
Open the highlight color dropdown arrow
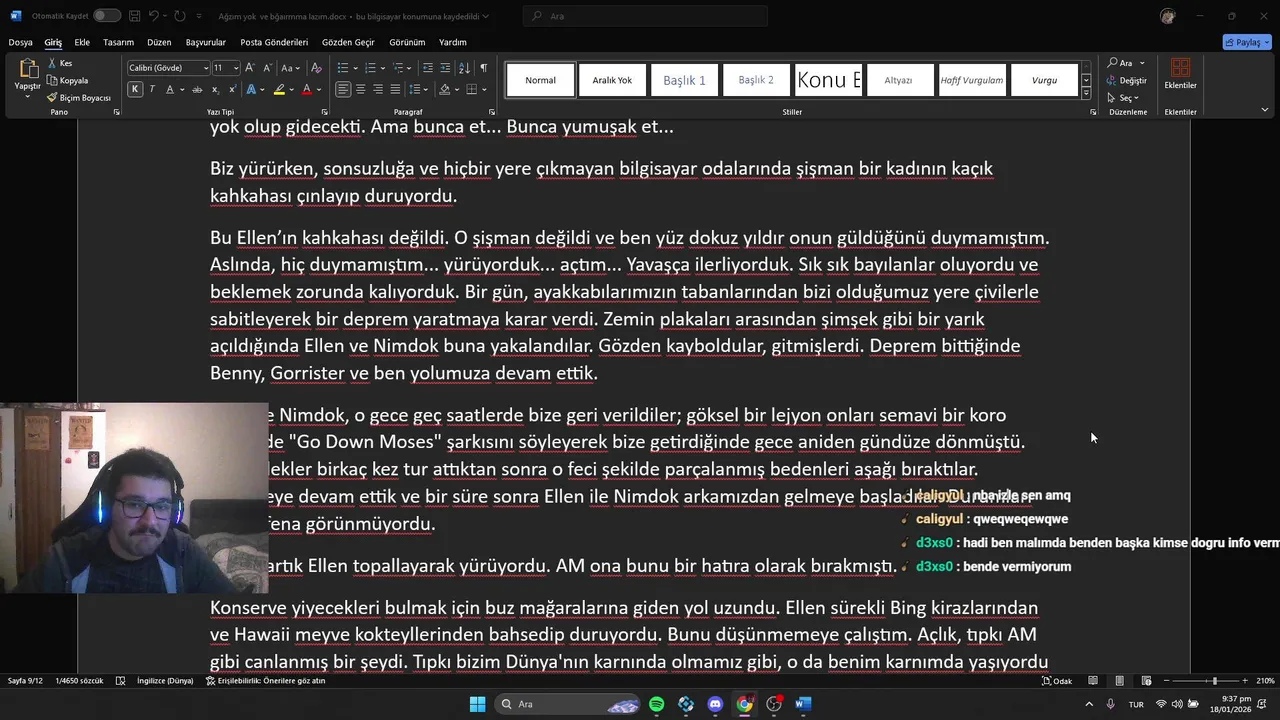[291, 90]
